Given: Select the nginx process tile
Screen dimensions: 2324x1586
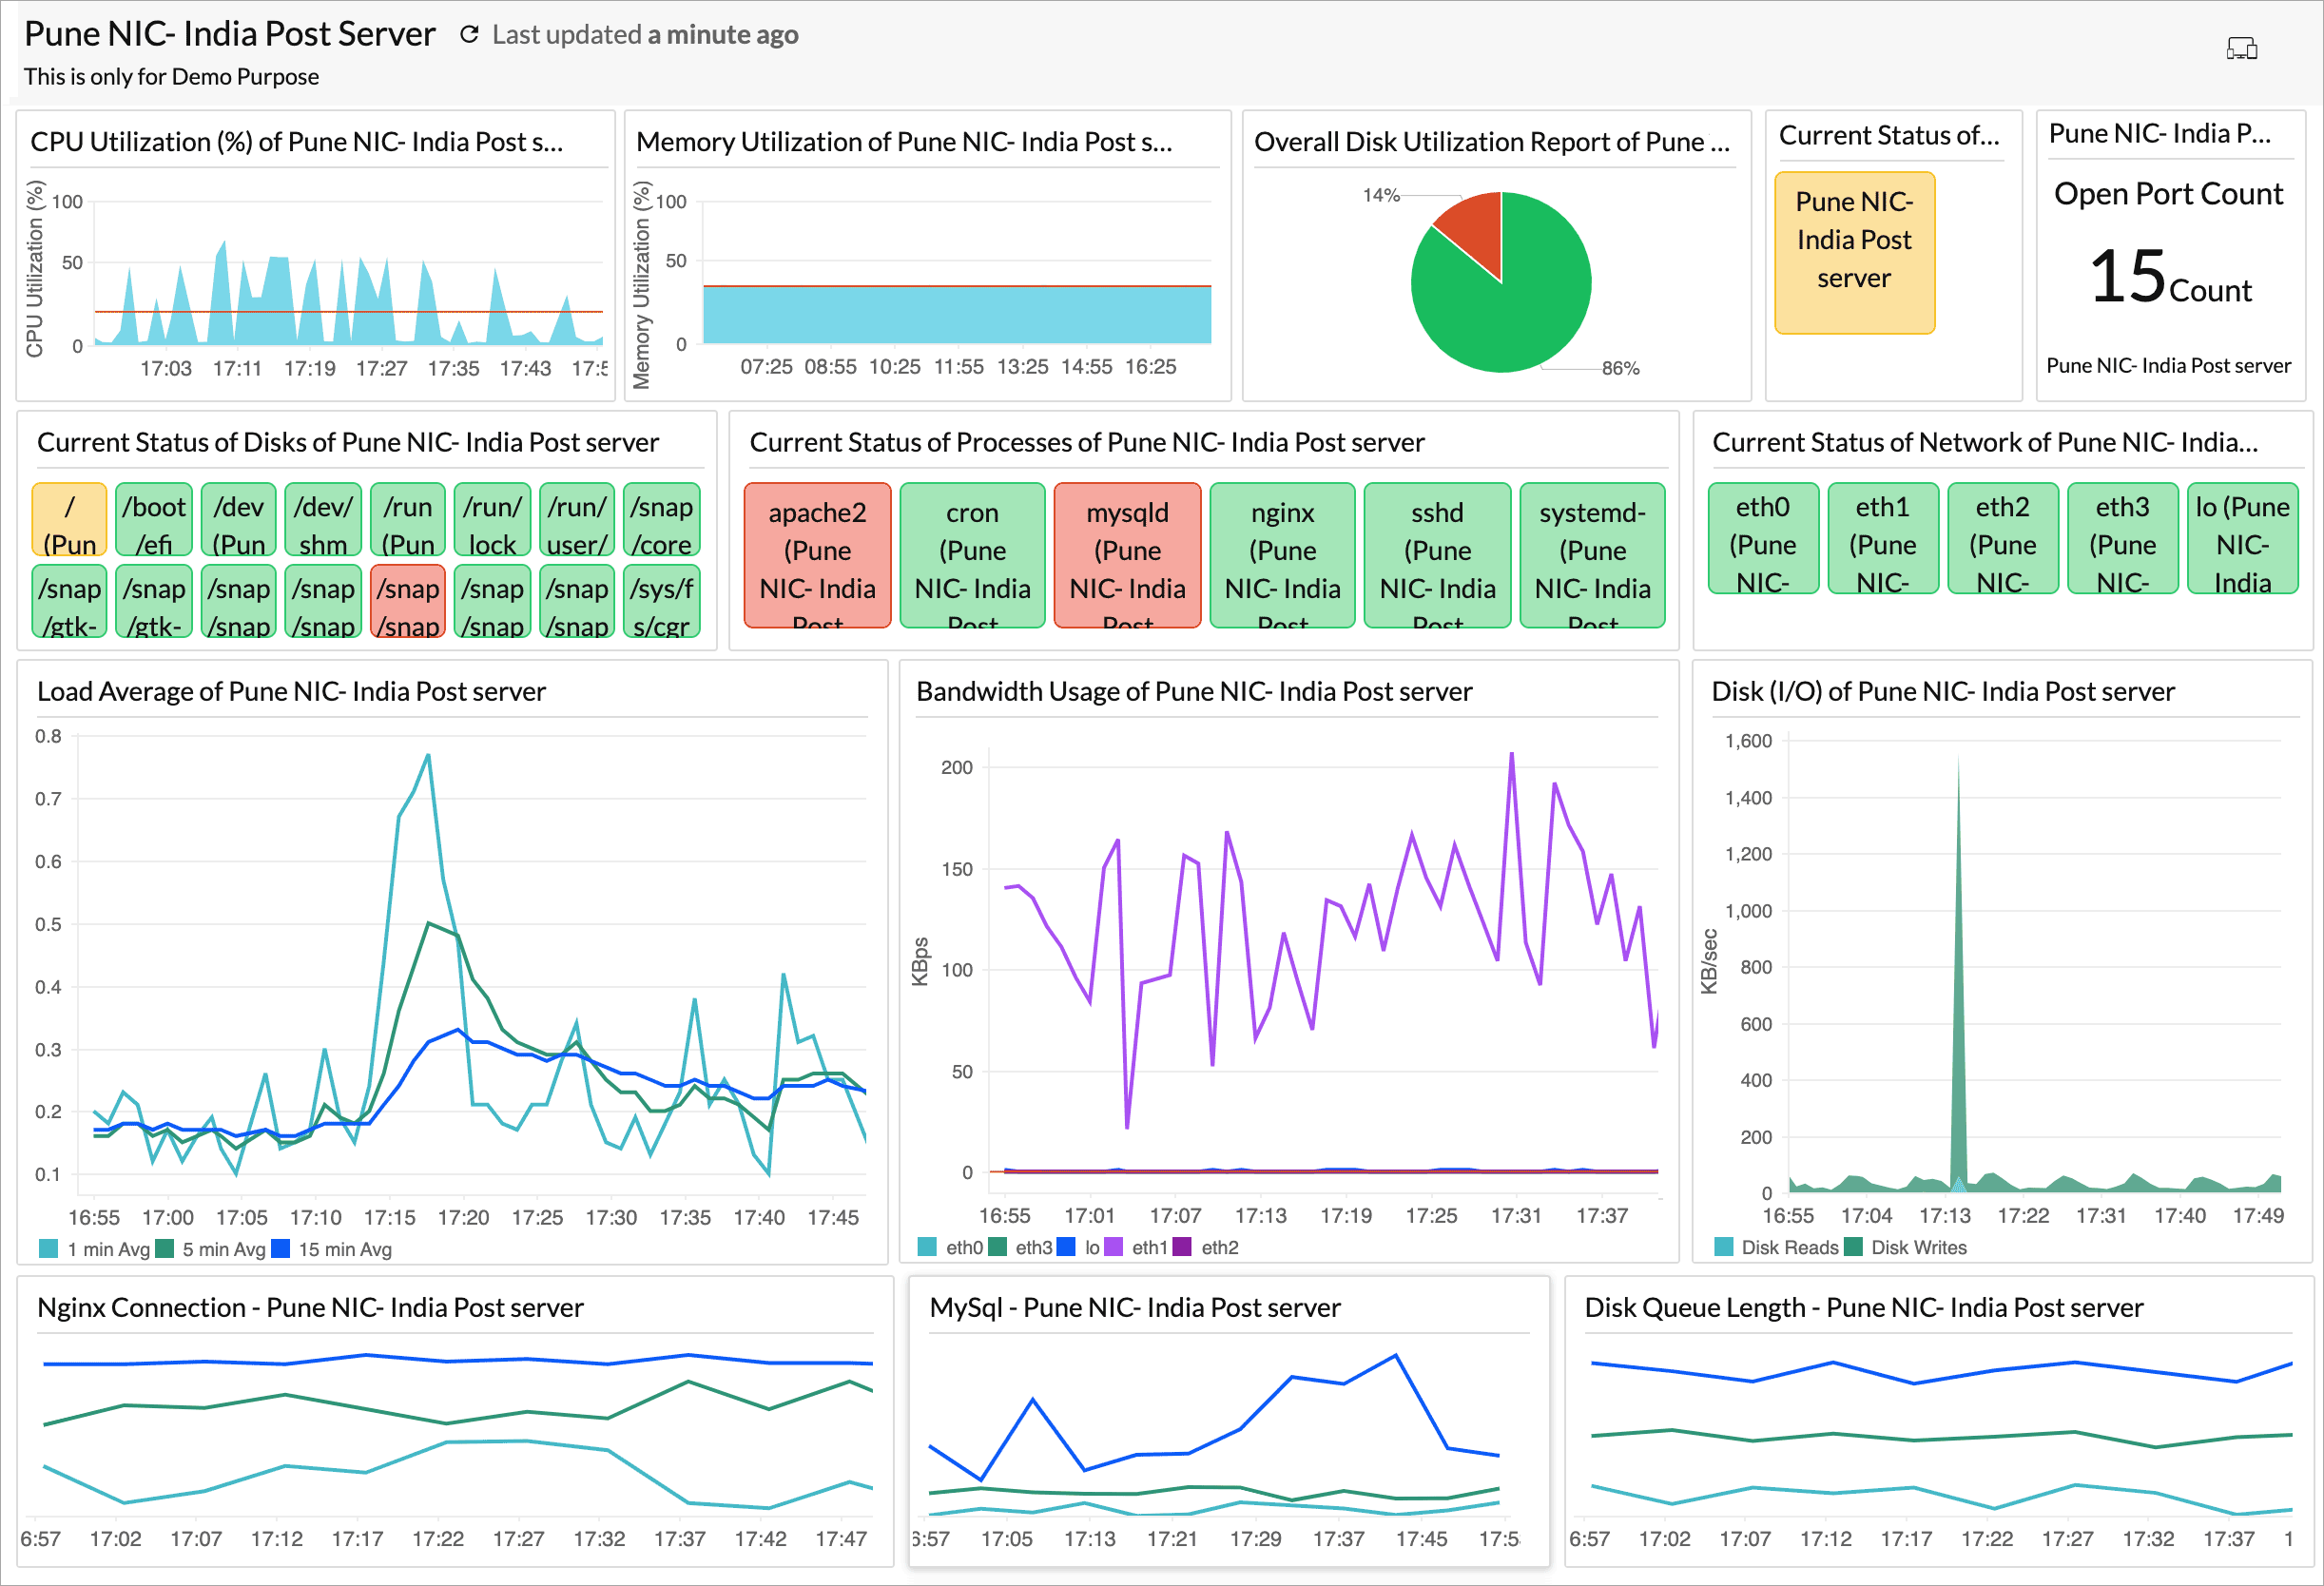Looking at the screenshot, I should click(x=1283, y=555).
